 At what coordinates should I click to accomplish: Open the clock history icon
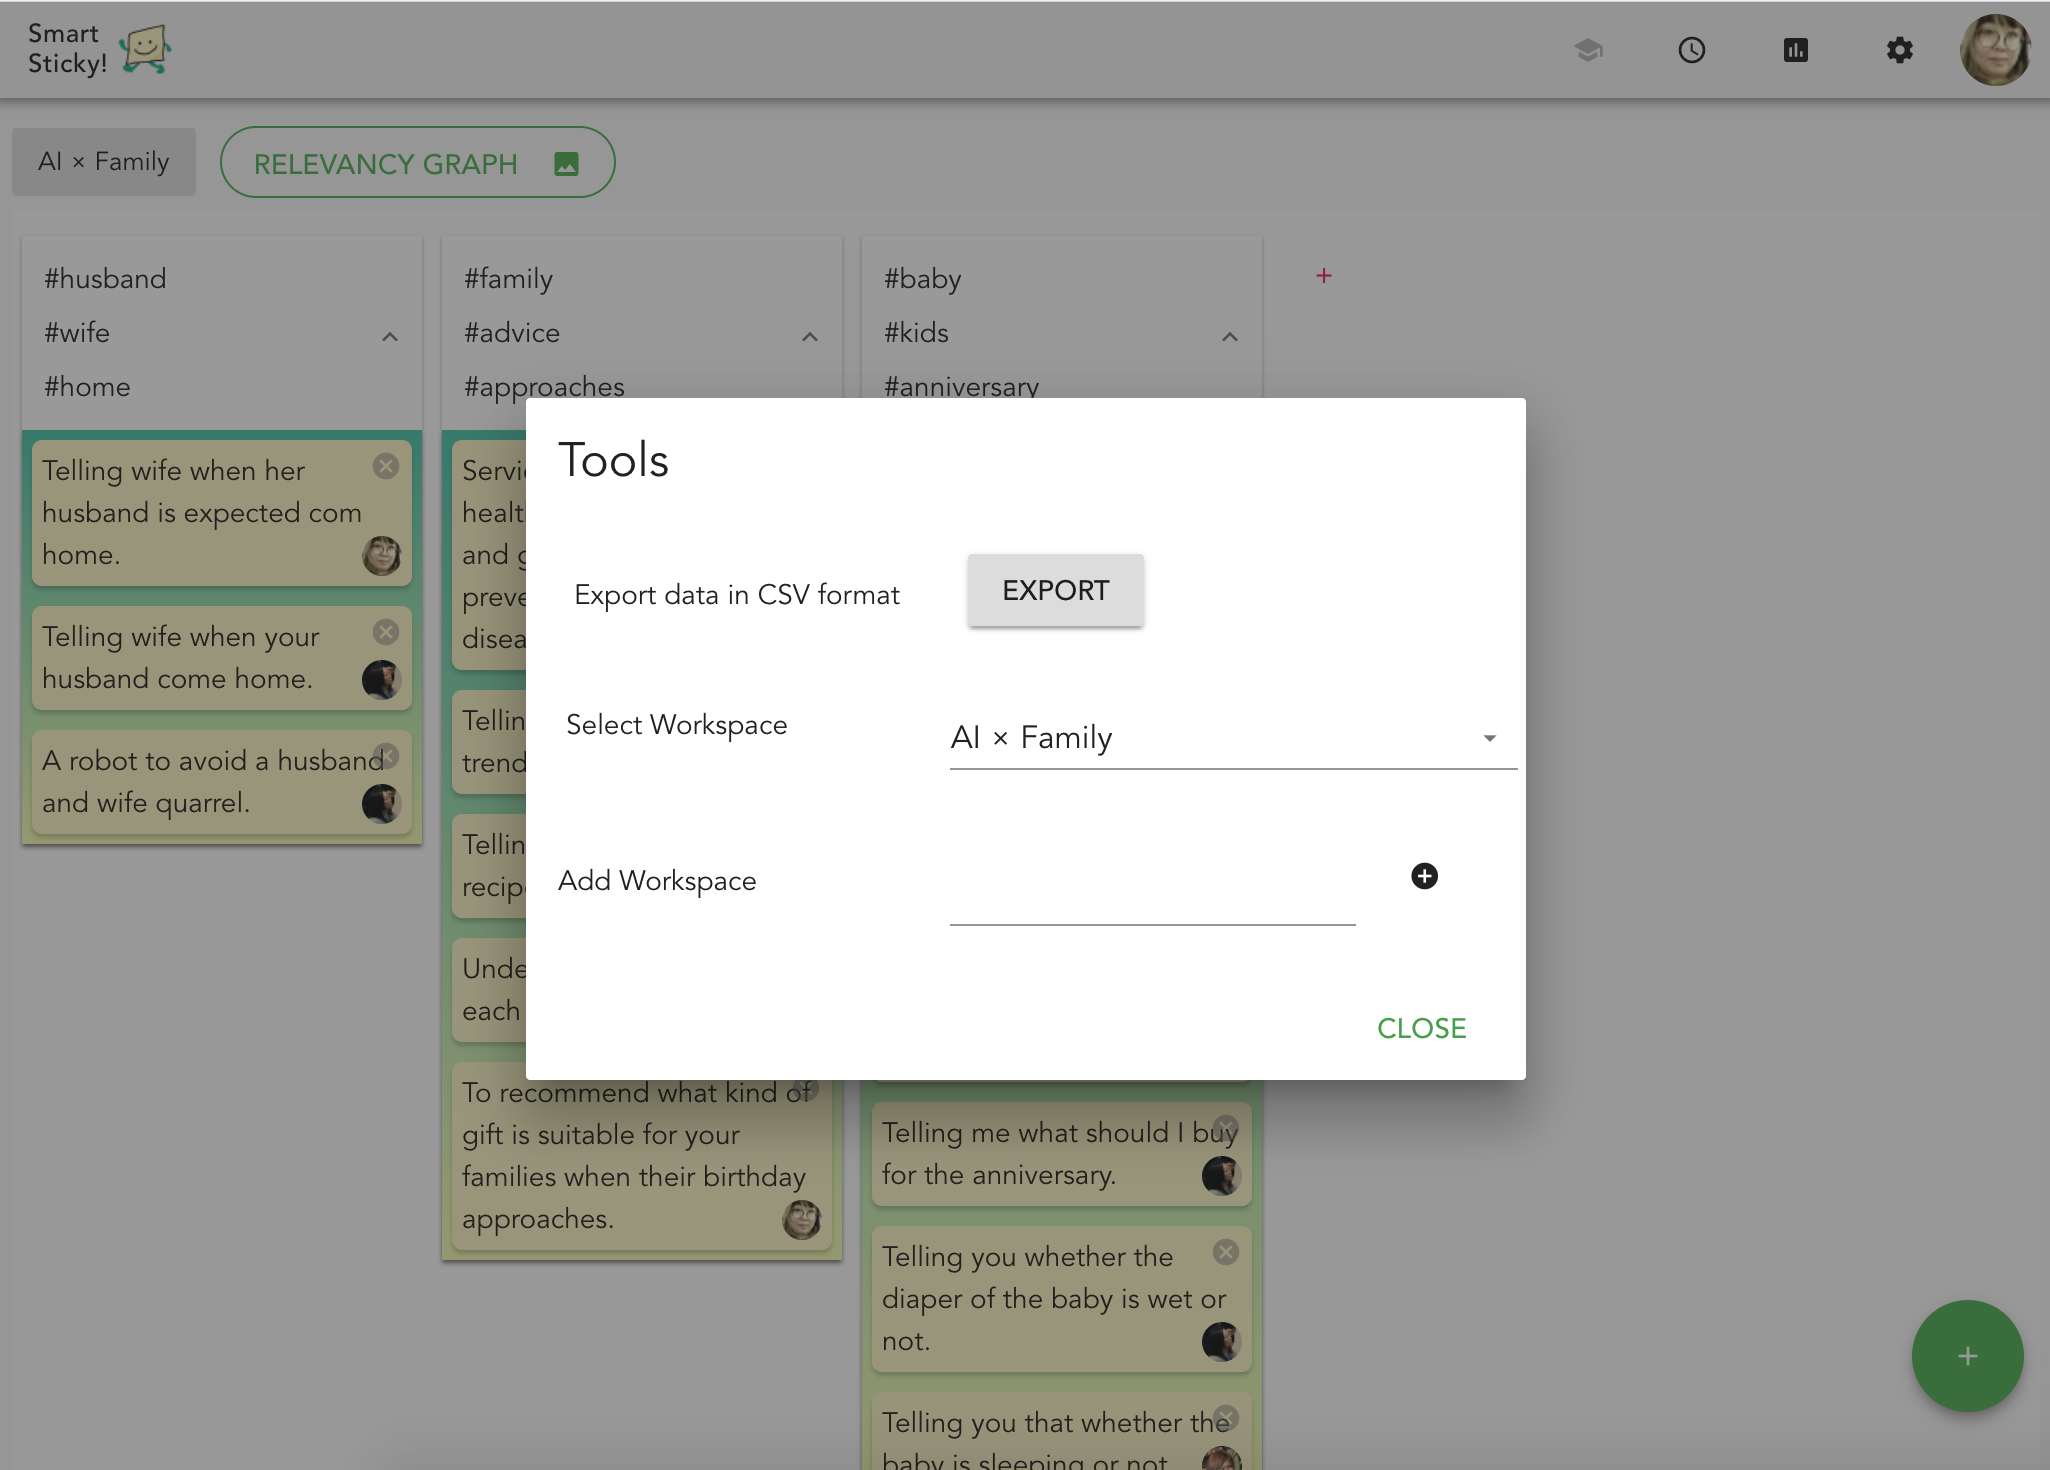[x=1691, y=50]
